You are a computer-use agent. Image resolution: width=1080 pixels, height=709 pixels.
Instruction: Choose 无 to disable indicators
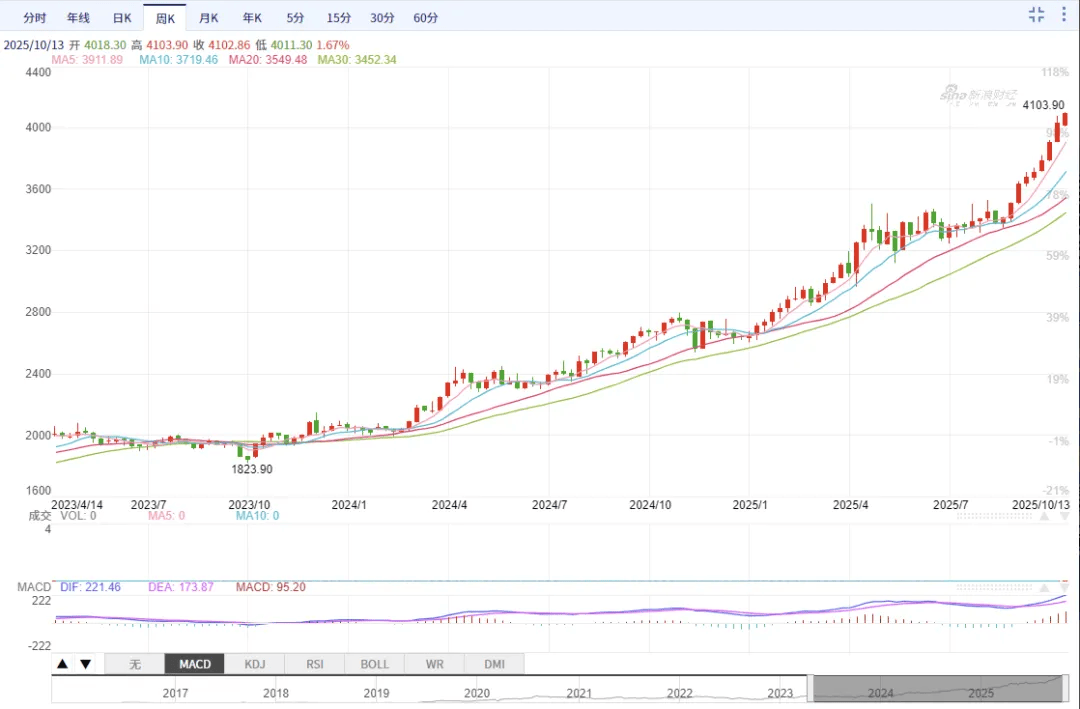tap(135, 664)
